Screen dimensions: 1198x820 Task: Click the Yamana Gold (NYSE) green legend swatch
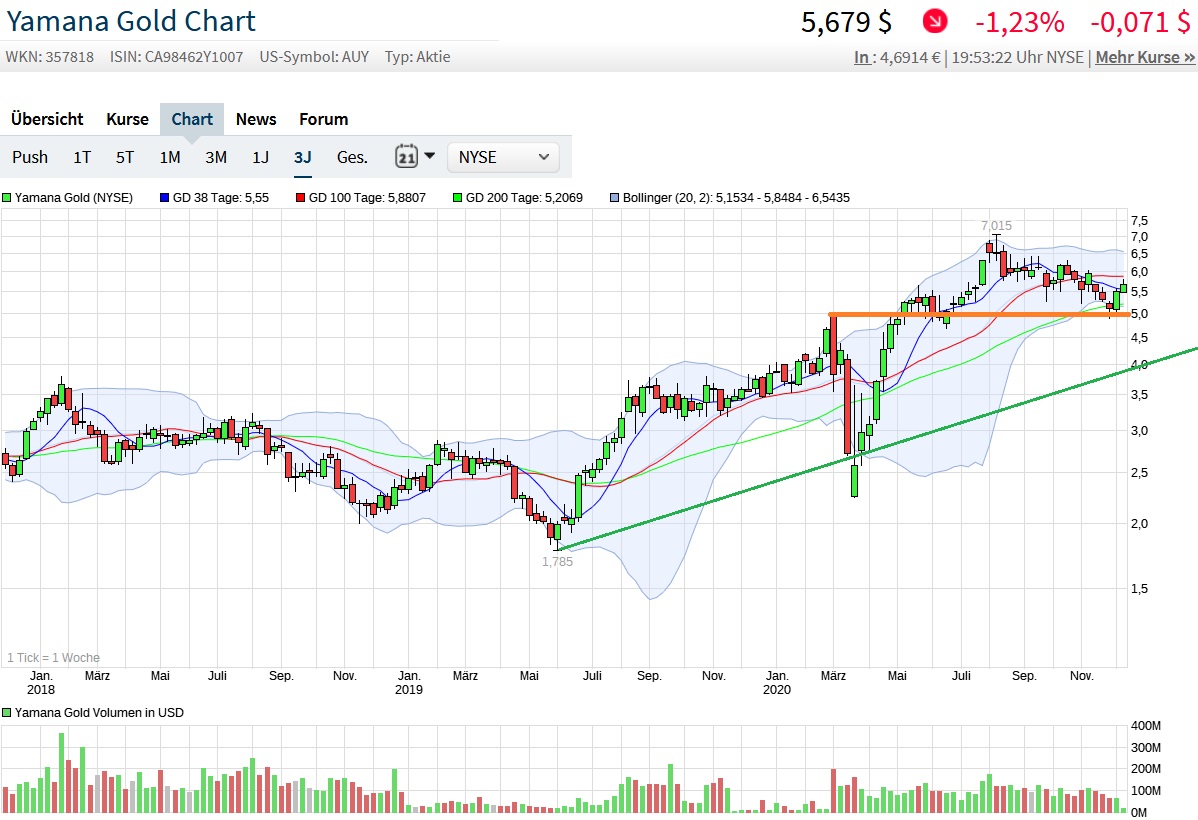(7, 198)
